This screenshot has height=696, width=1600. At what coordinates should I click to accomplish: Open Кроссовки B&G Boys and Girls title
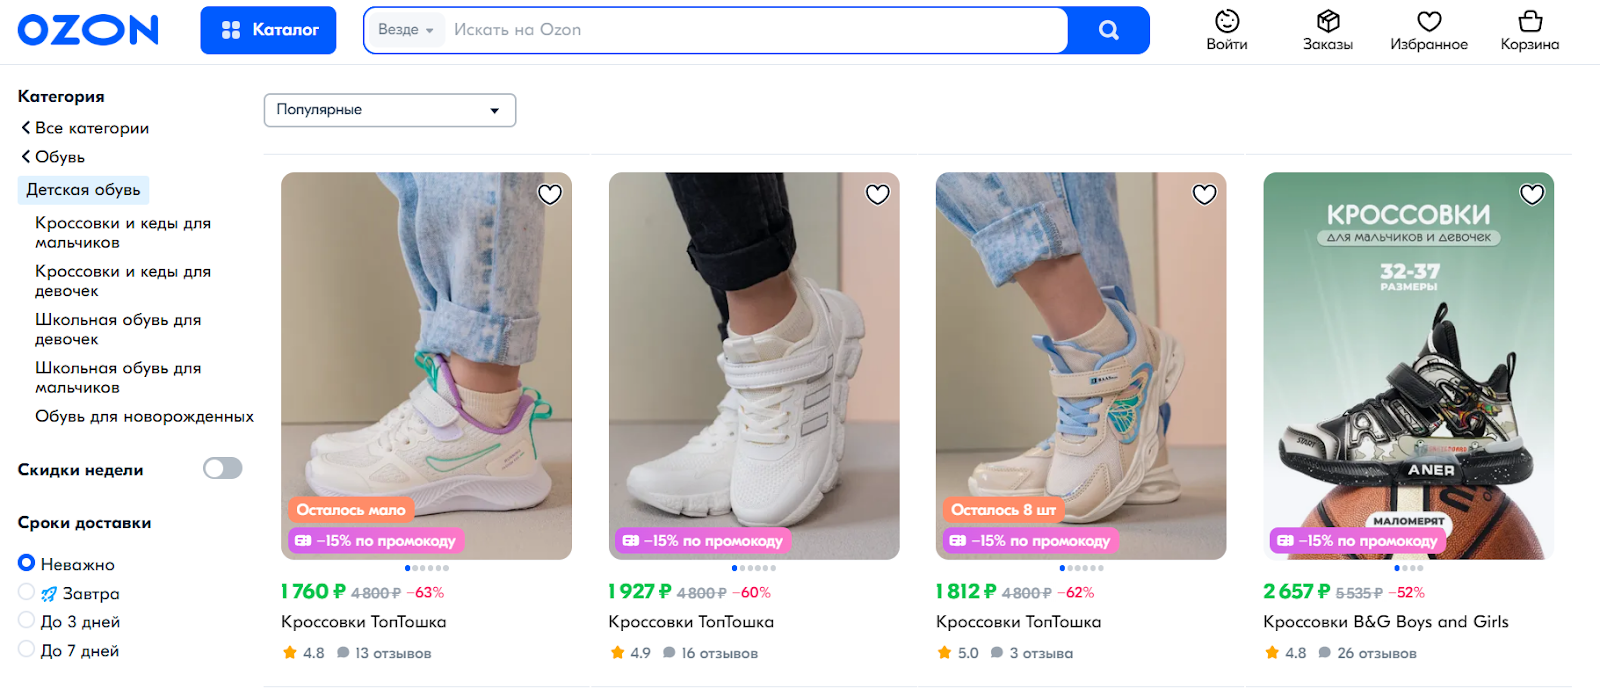(x=1385, y=622)
